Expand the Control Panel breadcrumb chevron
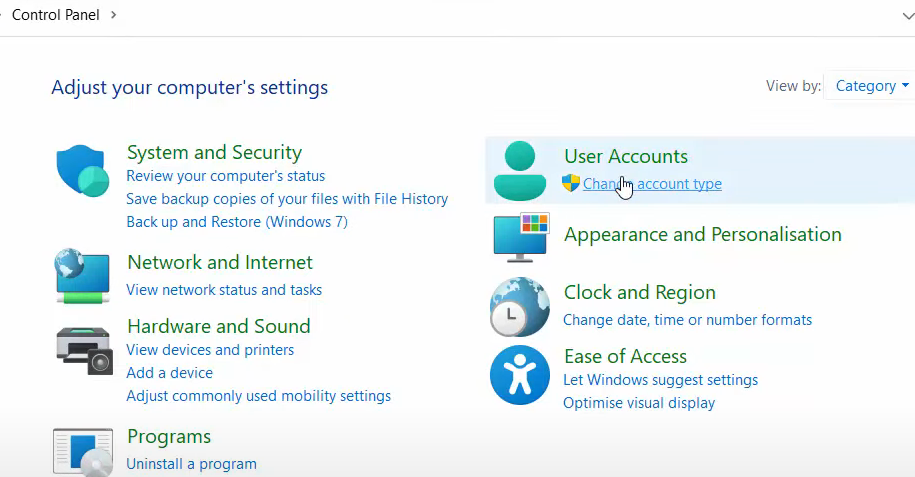This screenshot has width=915, height=477. coord(113,15)
